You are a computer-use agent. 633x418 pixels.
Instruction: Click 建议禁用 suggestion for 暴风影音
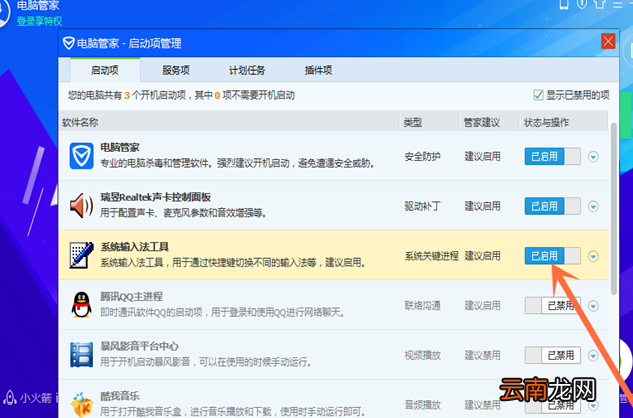click(482, 355)
